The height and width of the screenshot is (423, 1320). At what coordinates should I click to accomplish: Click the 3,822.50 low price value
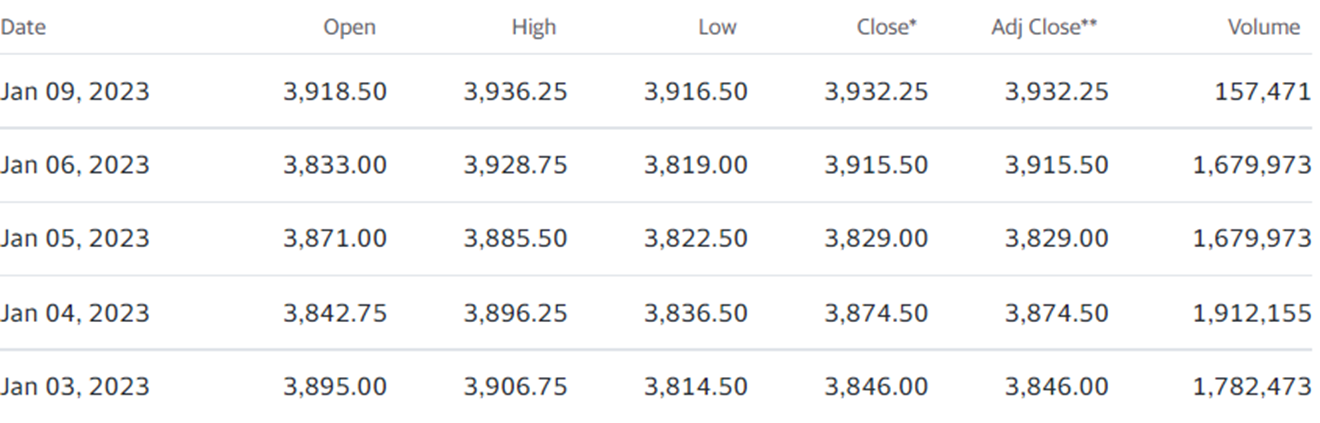click(x=695, y=239)
